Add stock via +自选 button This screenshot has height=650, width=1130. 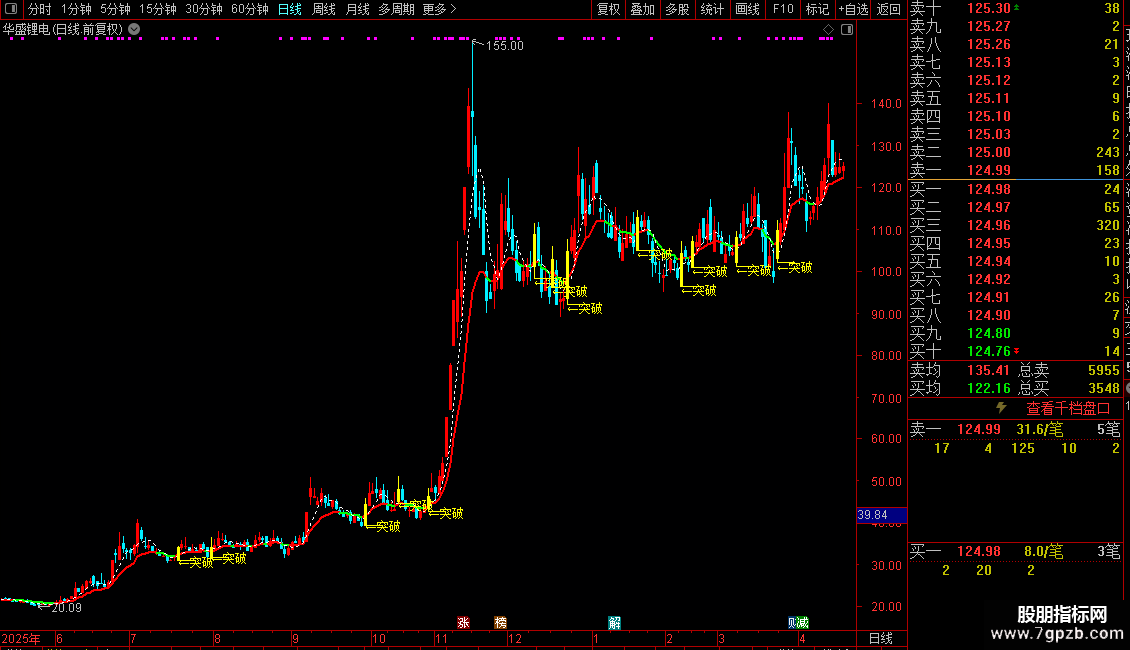[854, 9]
